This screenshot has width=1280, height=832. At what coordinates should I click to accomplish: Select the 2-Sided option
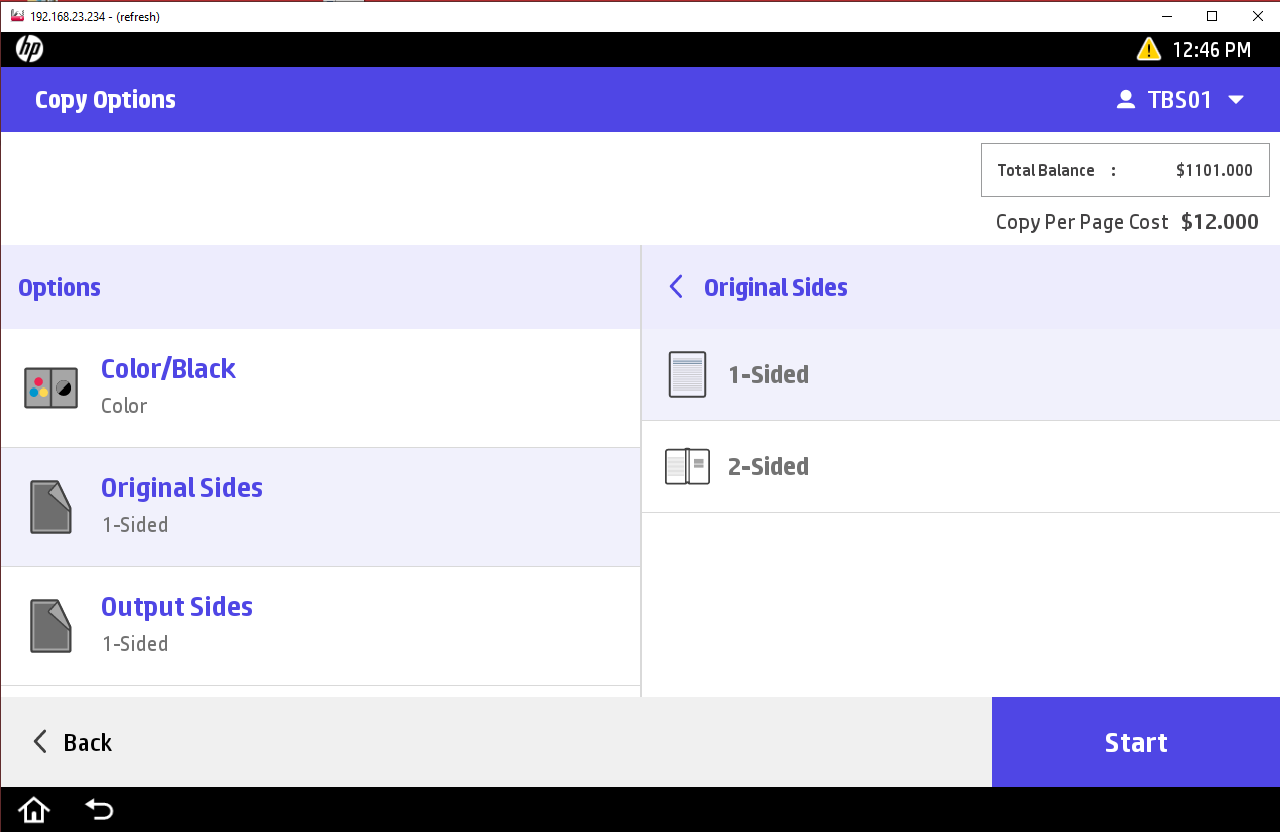pyautogui.click(x=768, y=467)
